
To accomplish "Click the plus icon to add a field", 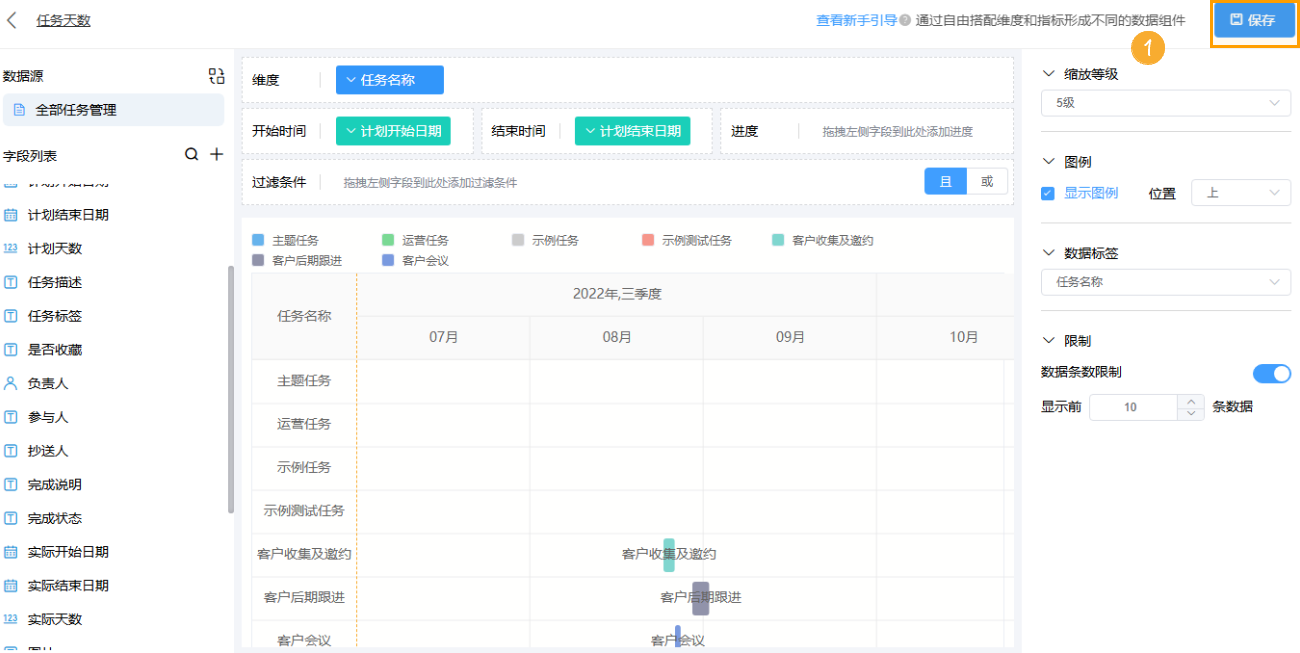I will point(216,156).
